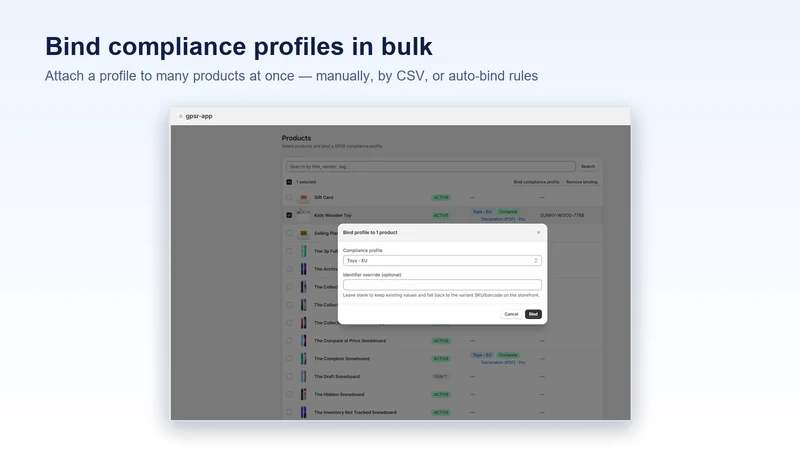Check The Complete Snowboard checkbox
Image resolution: width=800 pixels, height=450 pixels.
tap(289, 359)
